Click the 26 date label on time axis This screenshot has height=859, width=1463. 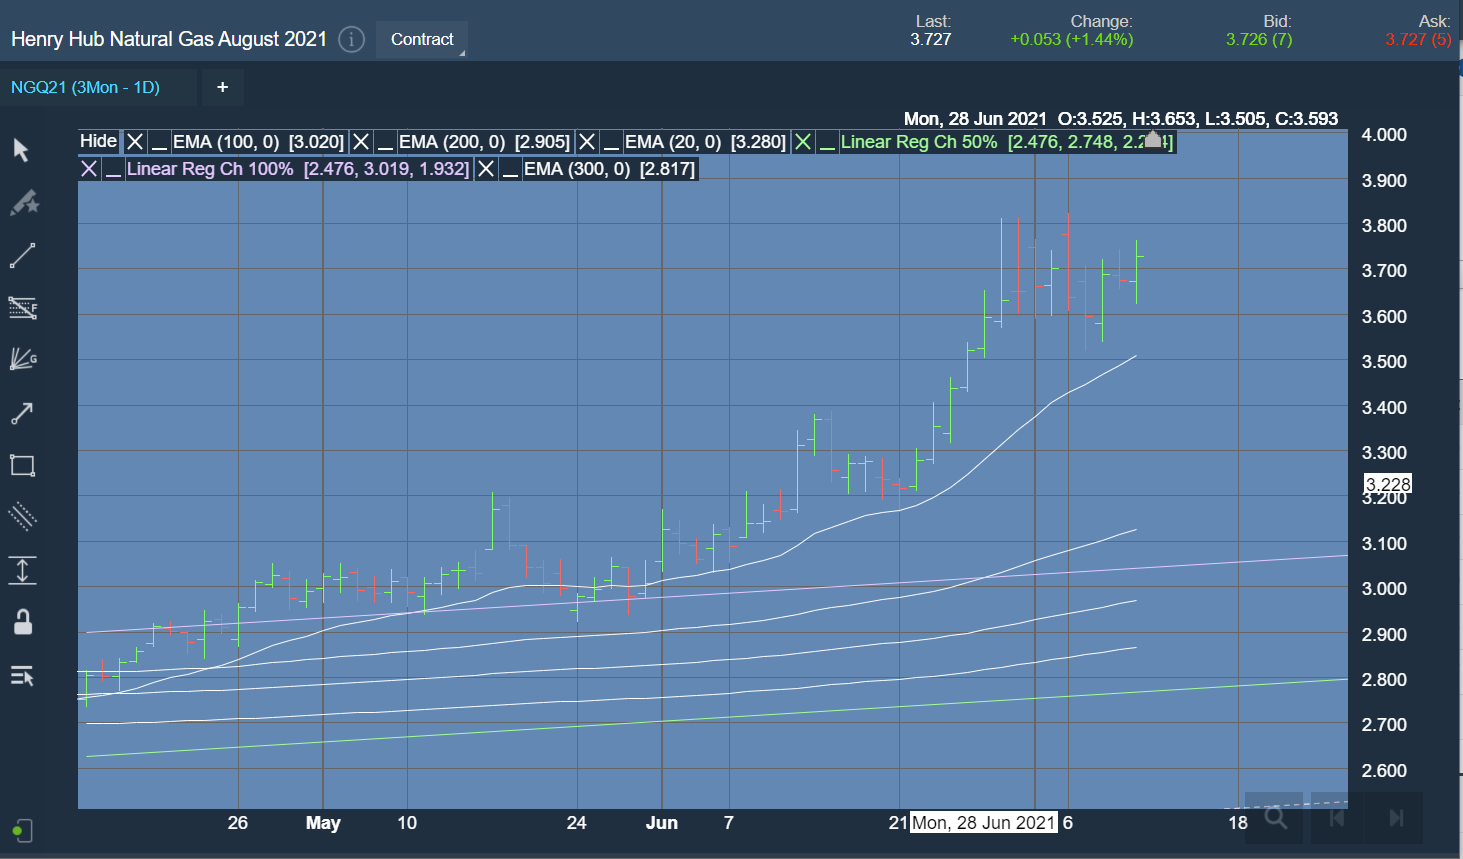pos(237,822)
